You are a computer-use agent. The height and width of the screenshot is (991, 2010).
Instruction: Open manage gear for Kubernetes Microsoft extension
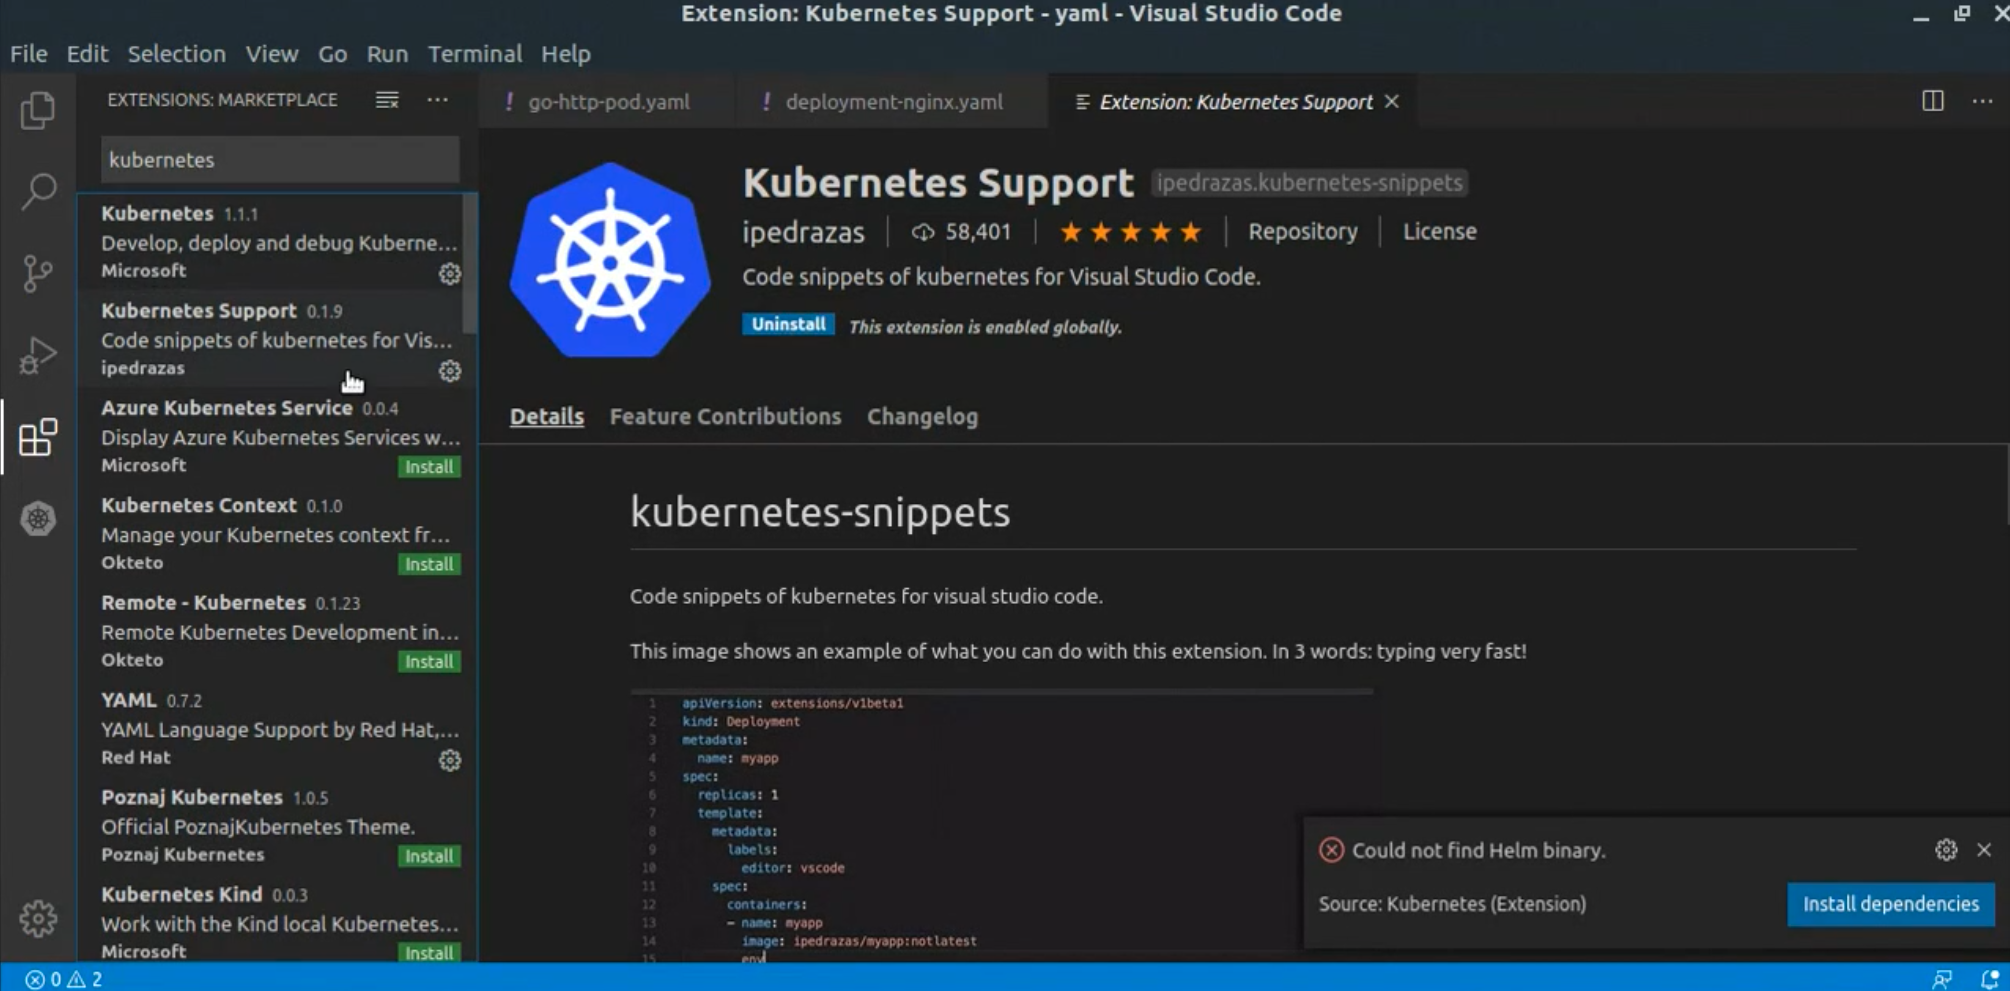(x=450, y=273)
